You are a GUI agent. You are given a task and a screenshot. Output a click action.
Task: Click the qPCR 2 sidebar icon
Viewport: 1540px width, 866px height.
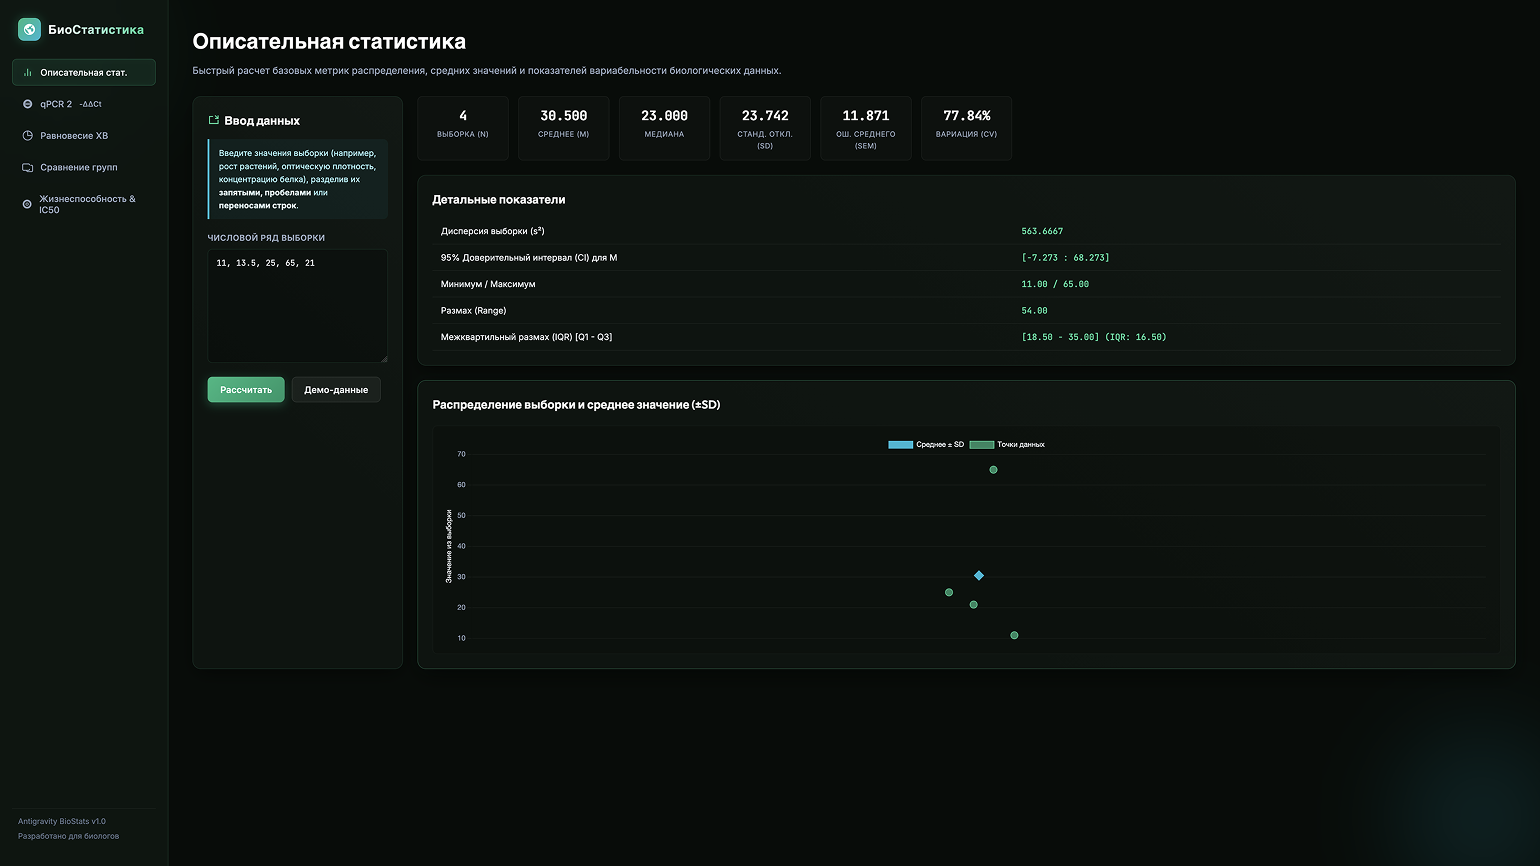28,104
